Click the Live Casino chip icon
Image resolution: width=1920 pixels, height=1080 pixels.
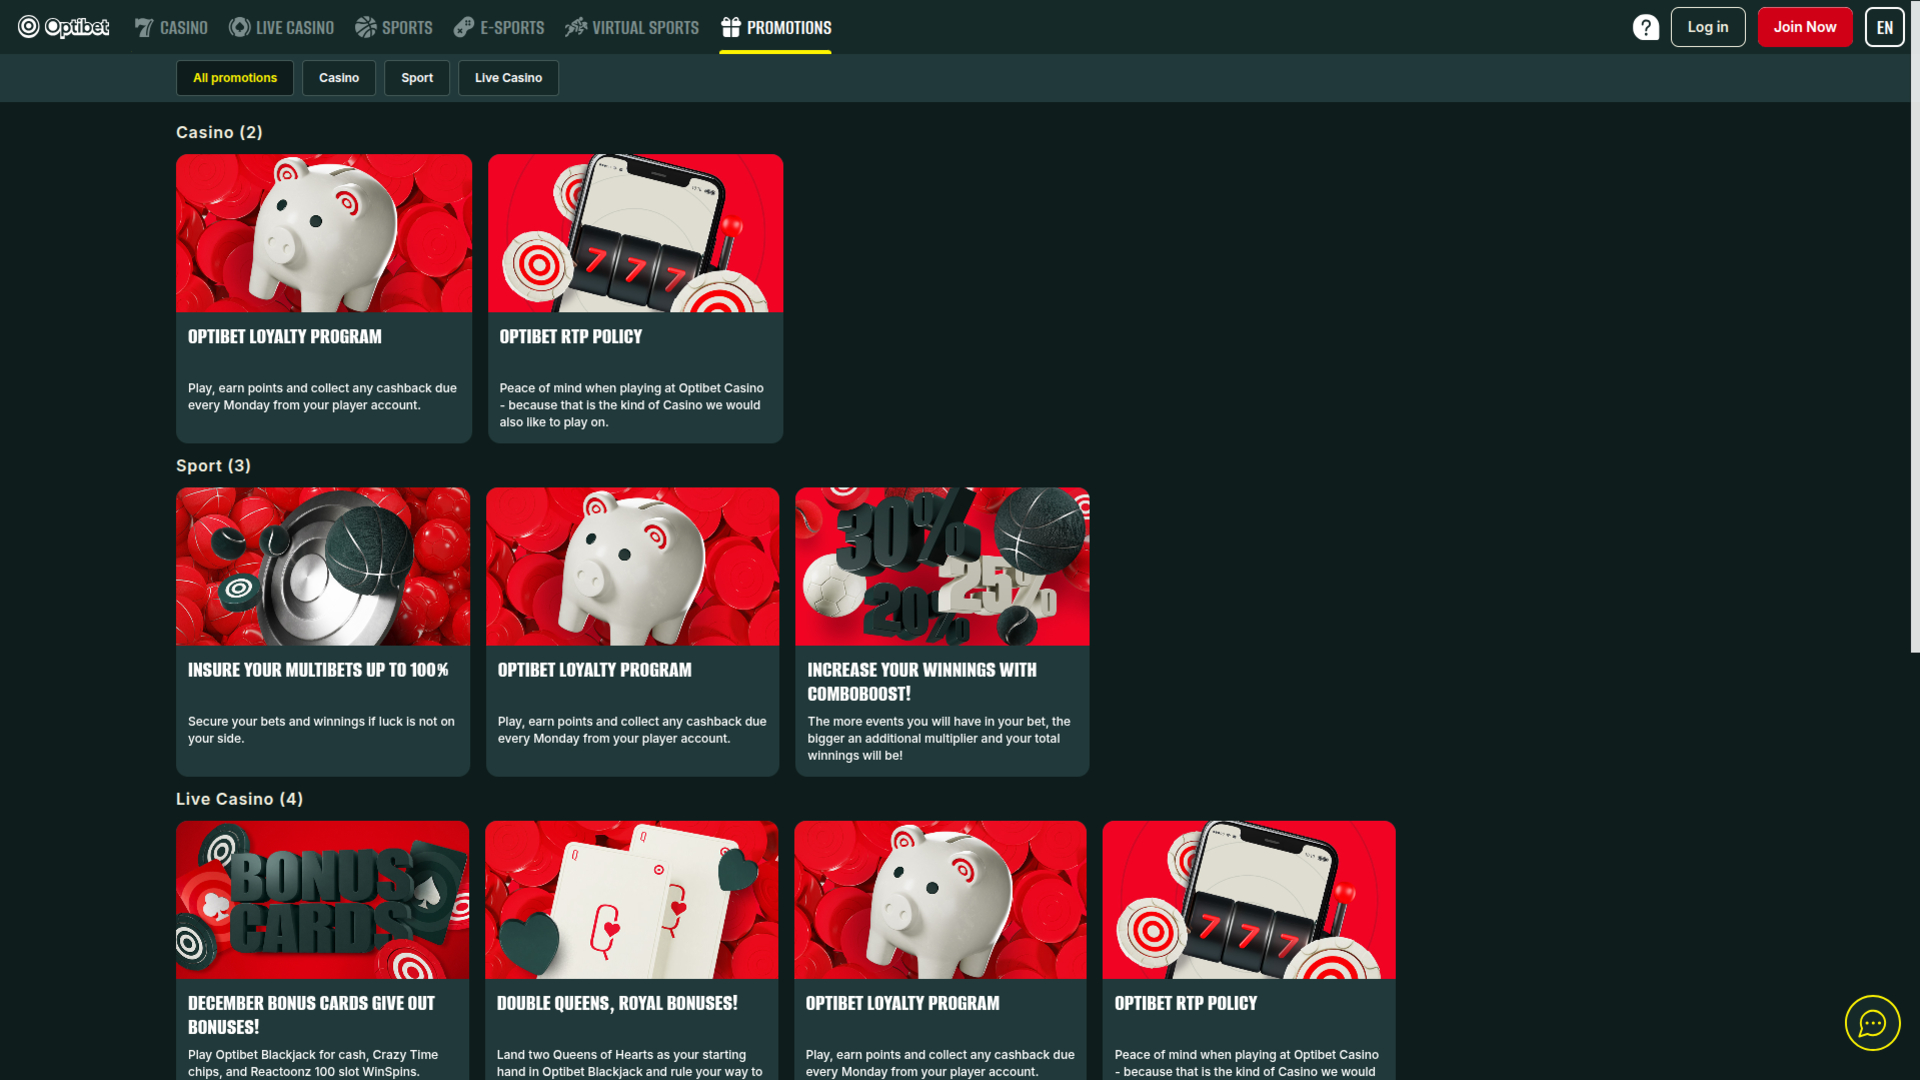[239, 27]
